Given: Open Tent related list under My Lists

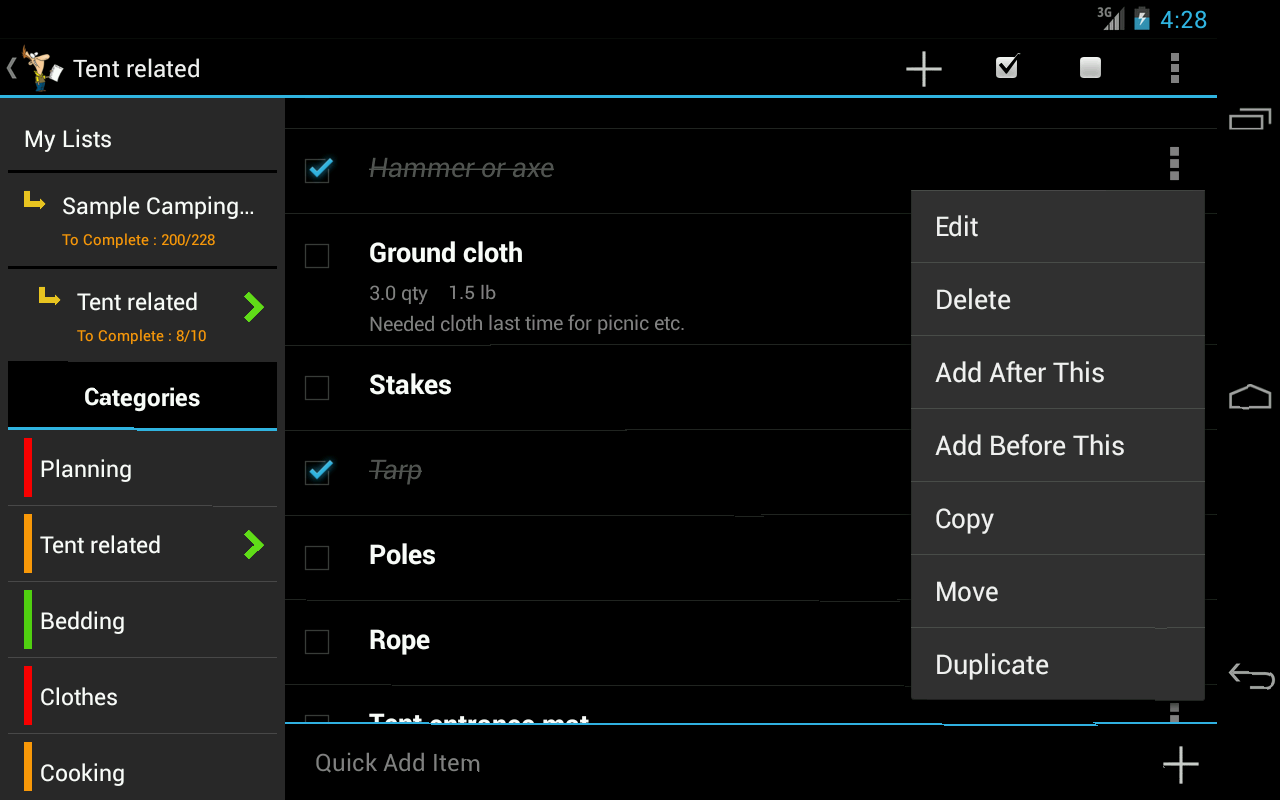Looking at the screenshot, I should 142,316.
